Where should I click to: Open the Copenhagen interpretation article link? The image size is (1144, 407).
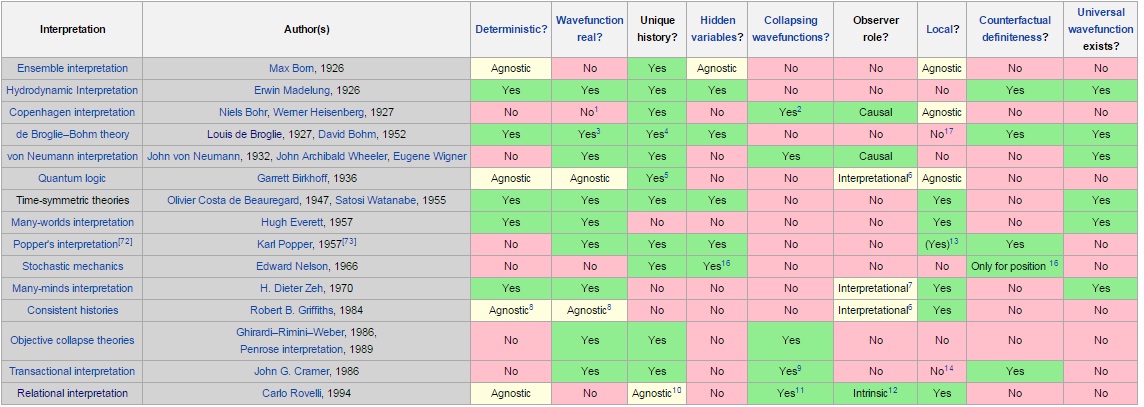(72, 112)
